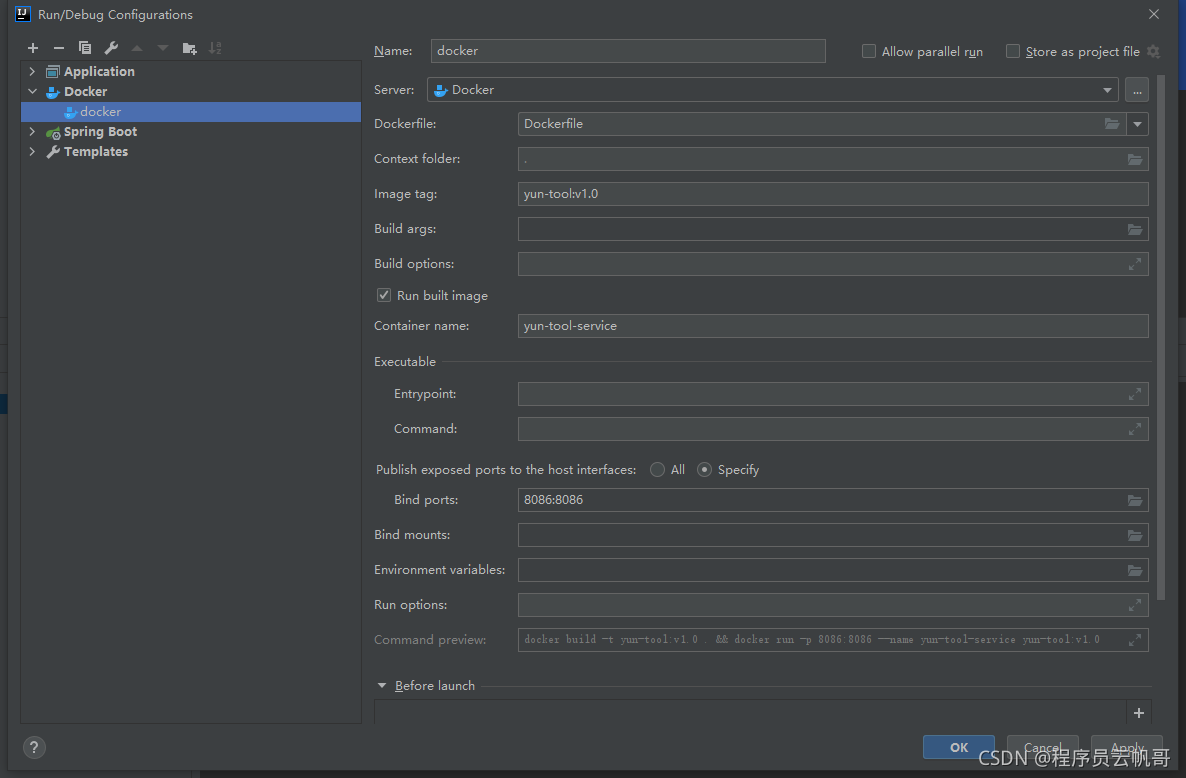The height and width of the screenshot is (778, 1186).
Task: Move configuration down arrow
Action: tap(163, 48)
